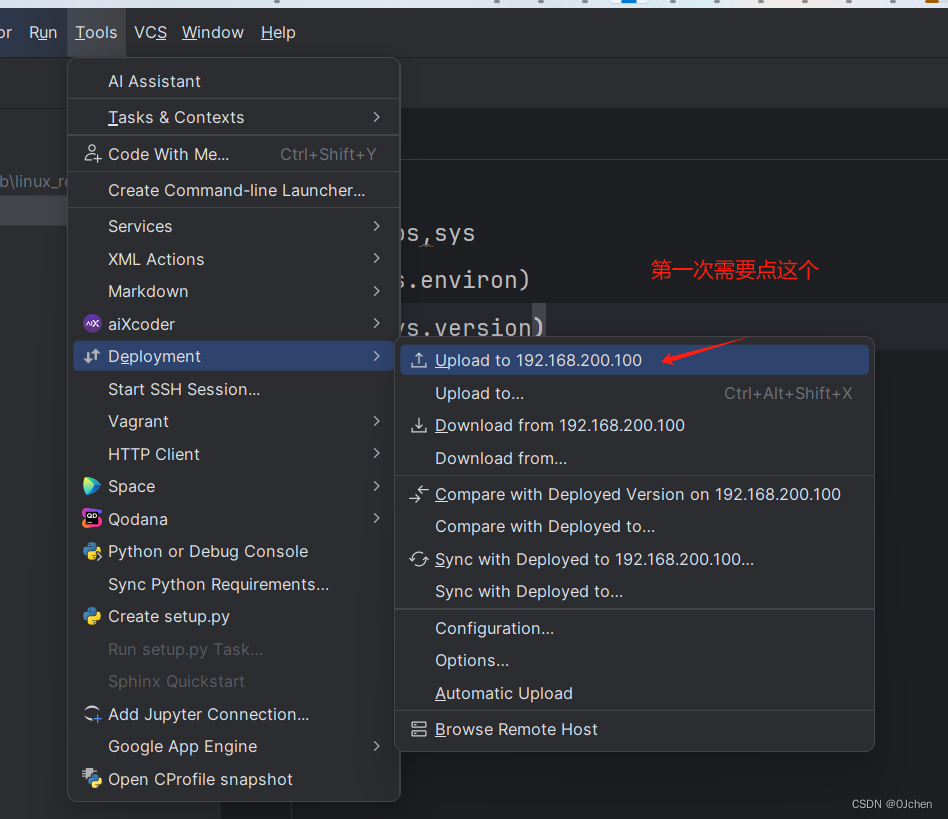Viewport: 948px width, 819px height.
Task: Click the Add Jupyter Connection icon
Action: coord(92,714)
